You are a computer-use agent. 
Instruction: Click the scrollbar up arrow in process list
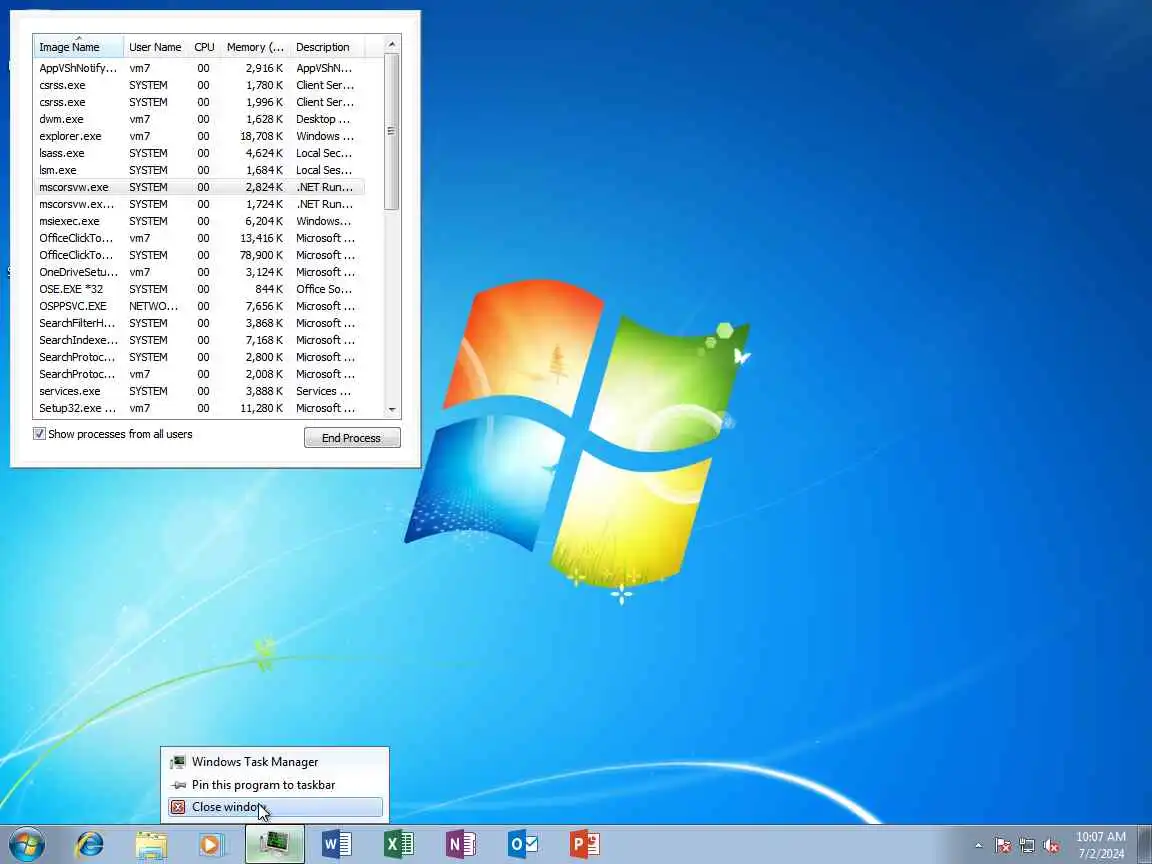click(x=392, y=44)
